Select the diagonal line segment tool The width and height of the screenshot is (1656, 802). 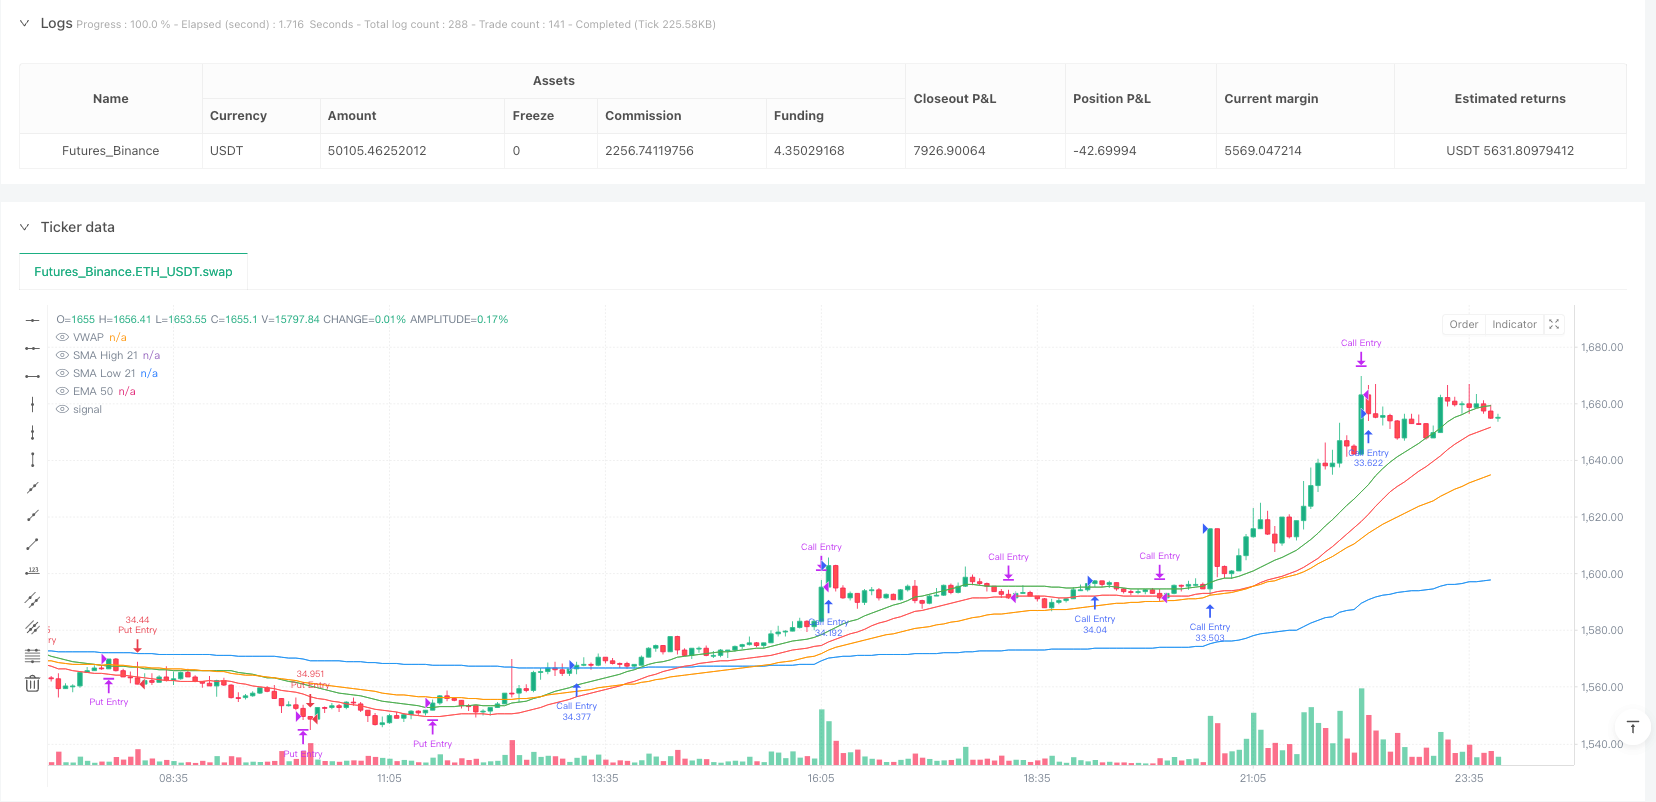point(32,544)
